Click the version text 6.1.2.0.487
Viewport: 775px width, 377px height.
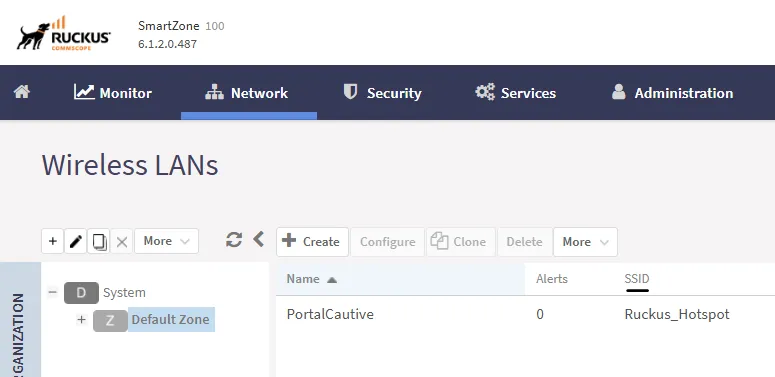168,43
